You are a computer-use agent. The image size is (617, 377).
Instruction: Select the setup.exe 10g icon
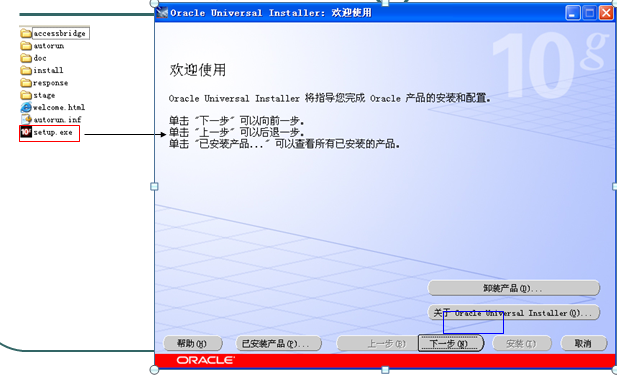[26, 132]
